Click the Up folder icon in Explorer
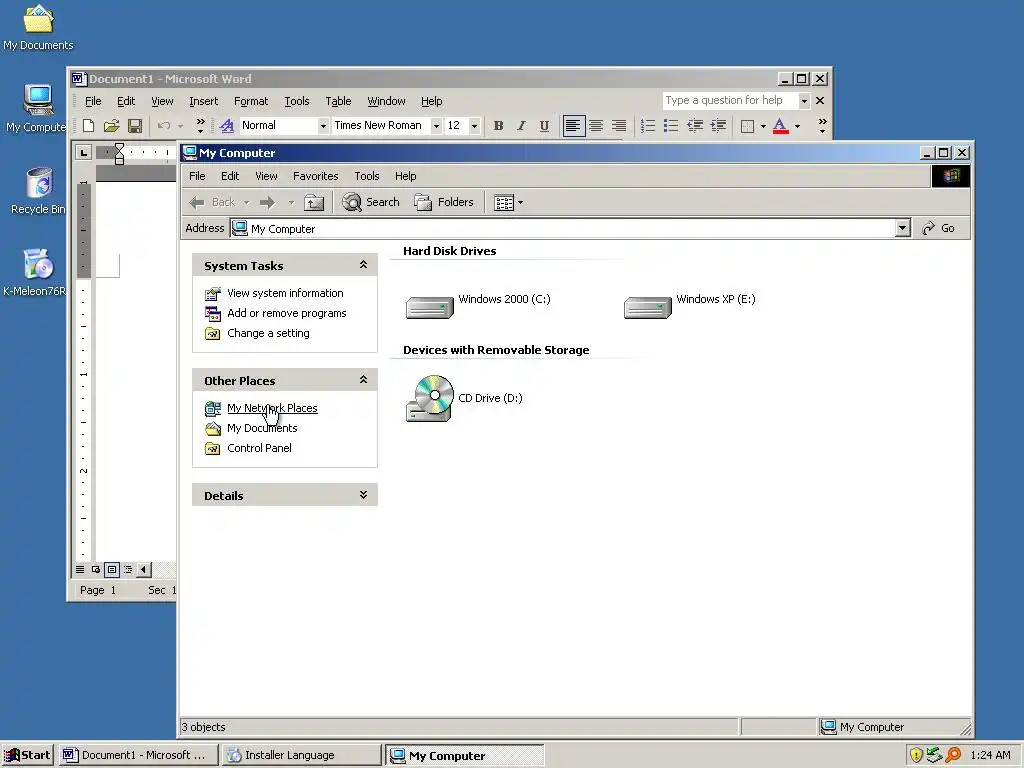The width and height of the screenshot is (1024, 768). pos(314,202)
